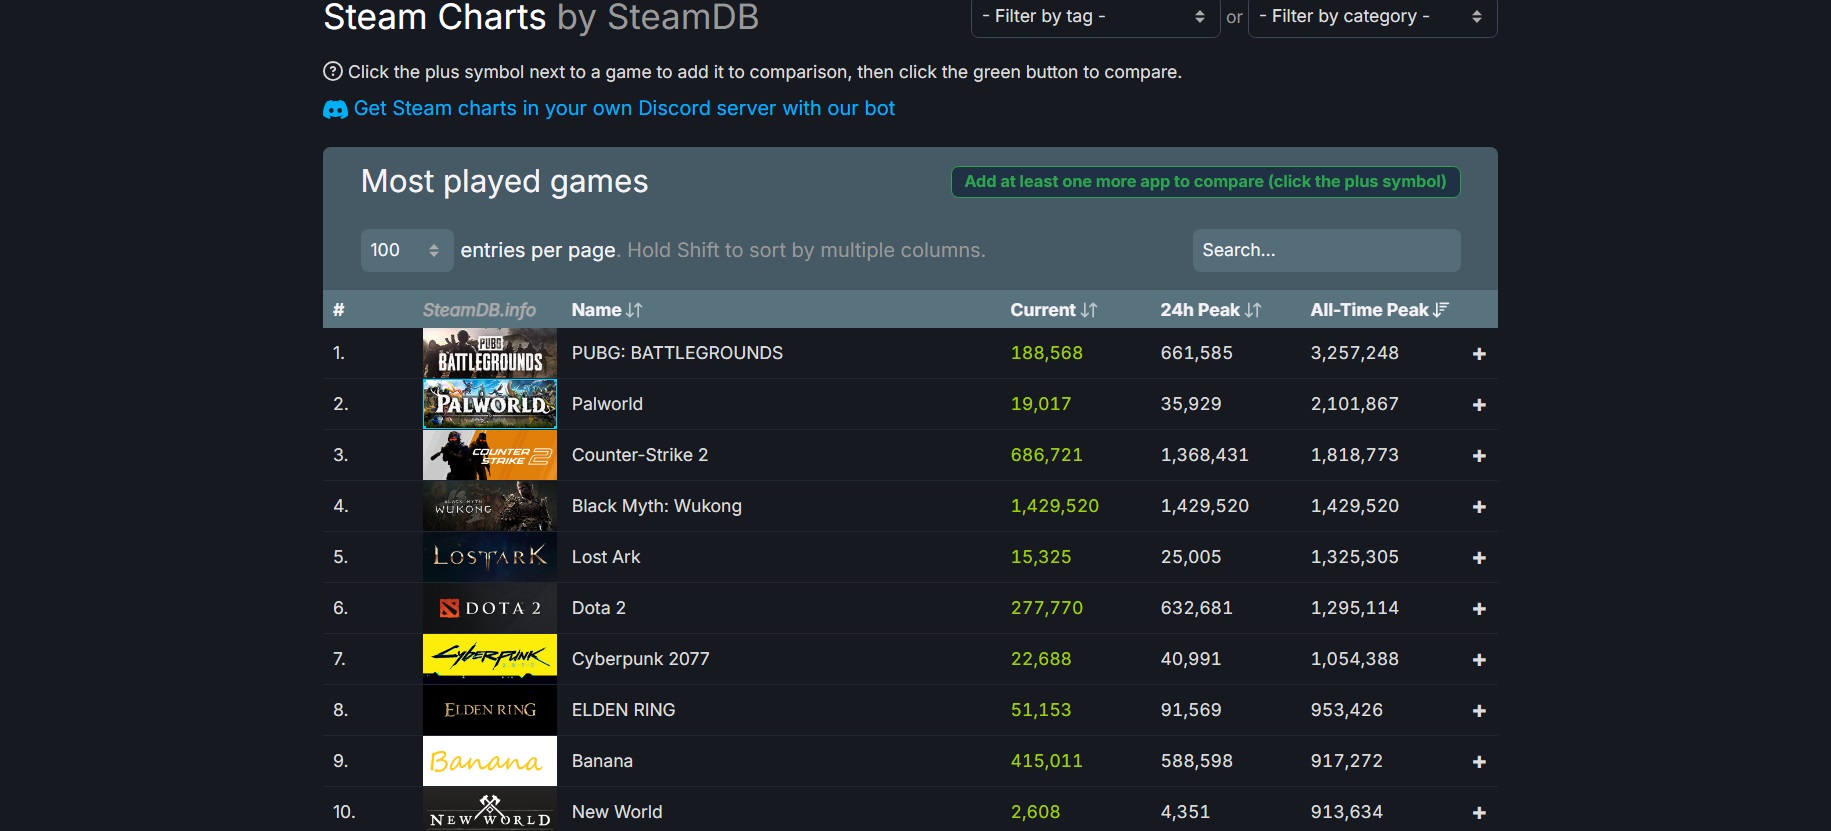Screen dimensions: 1831x831
Task: Click Palworld all-time peak 2,101,867
Action: click(1355, 404)
